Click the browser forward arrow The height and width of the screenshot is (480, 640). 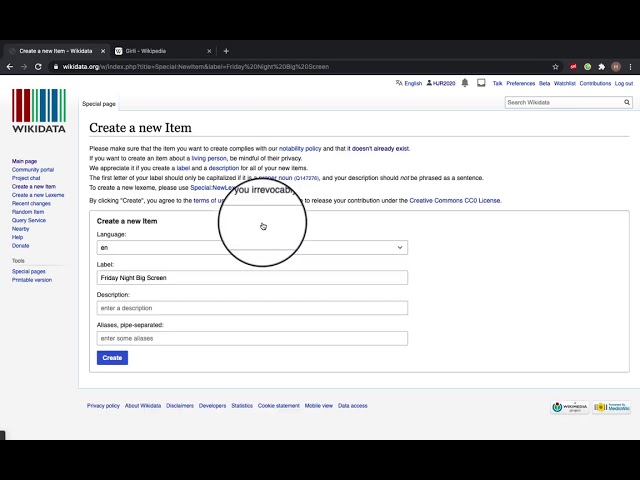click(x=24, y=67)
